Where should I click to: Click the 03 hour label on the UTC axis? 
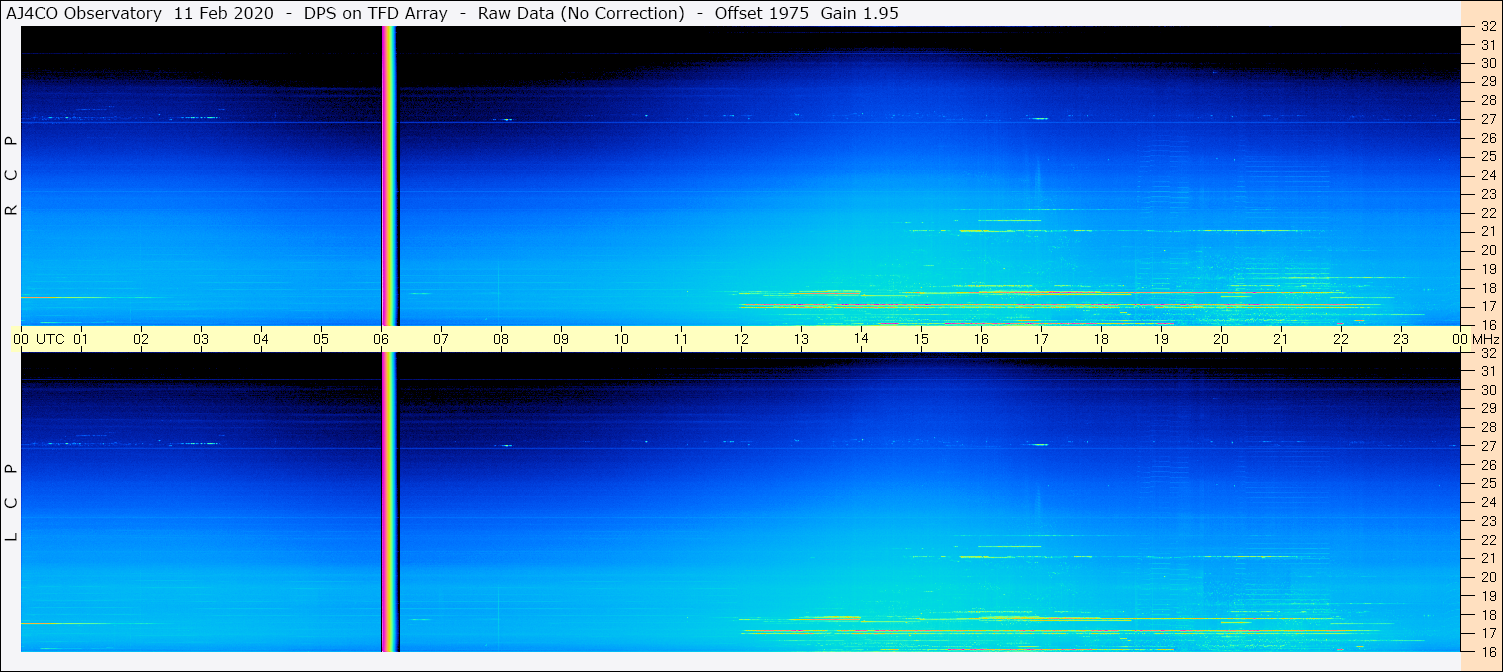201,339
